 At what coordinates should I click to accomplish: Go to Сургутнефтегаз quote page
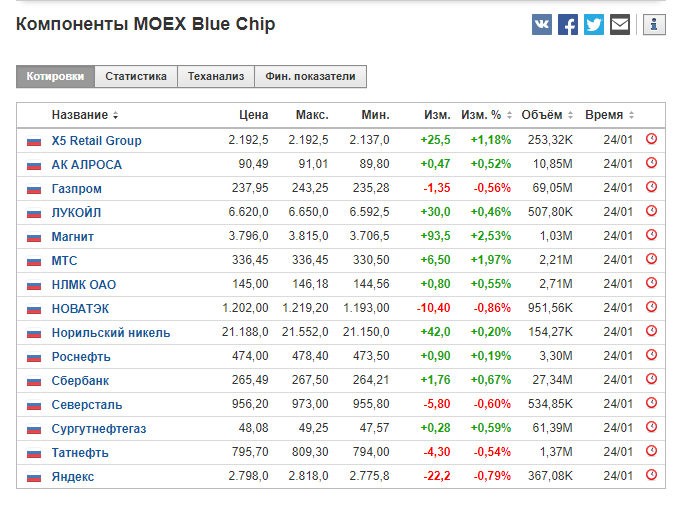point(99,428)
